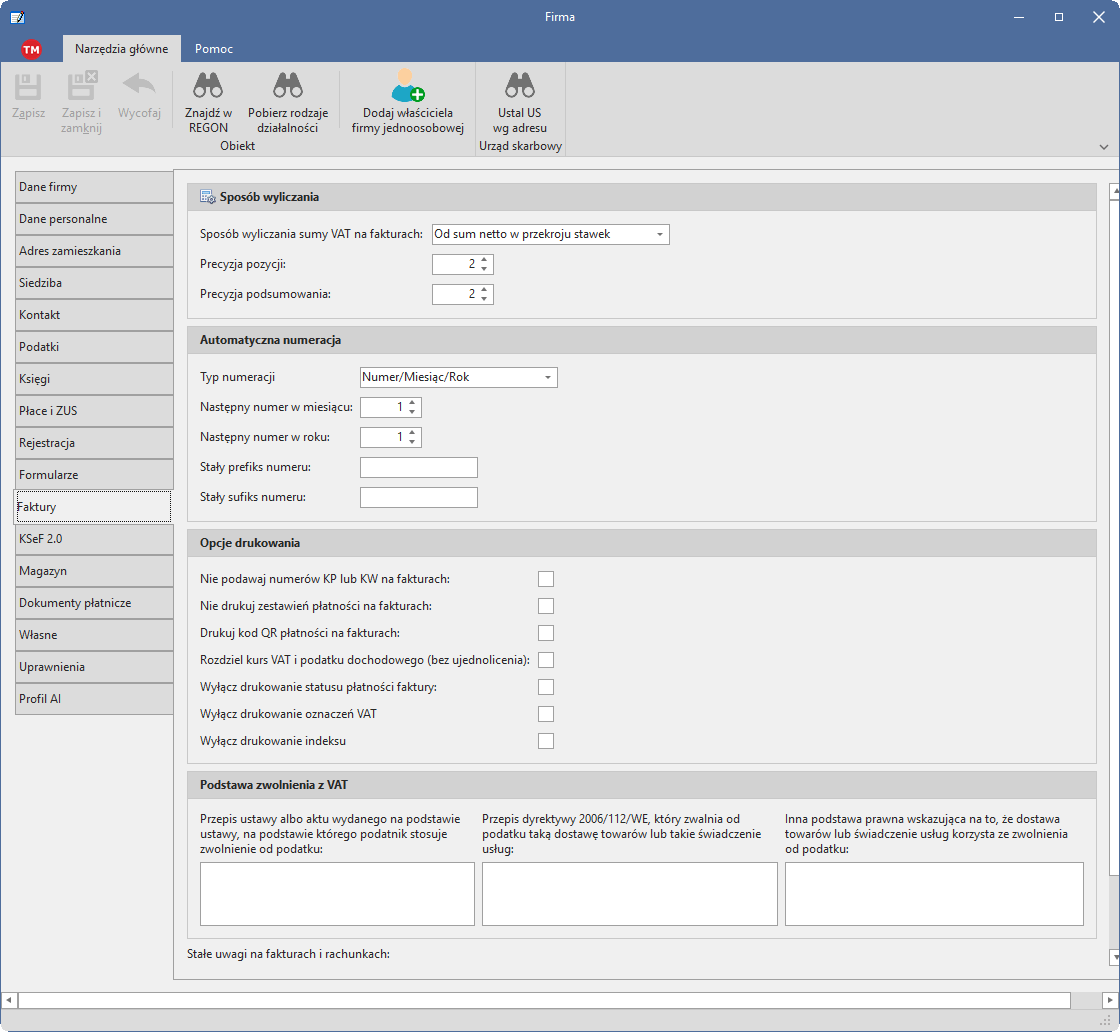Screen dimensions: 1120x1032
Task: Open the Uprawnienia side tab
Action: pos(94,667)
